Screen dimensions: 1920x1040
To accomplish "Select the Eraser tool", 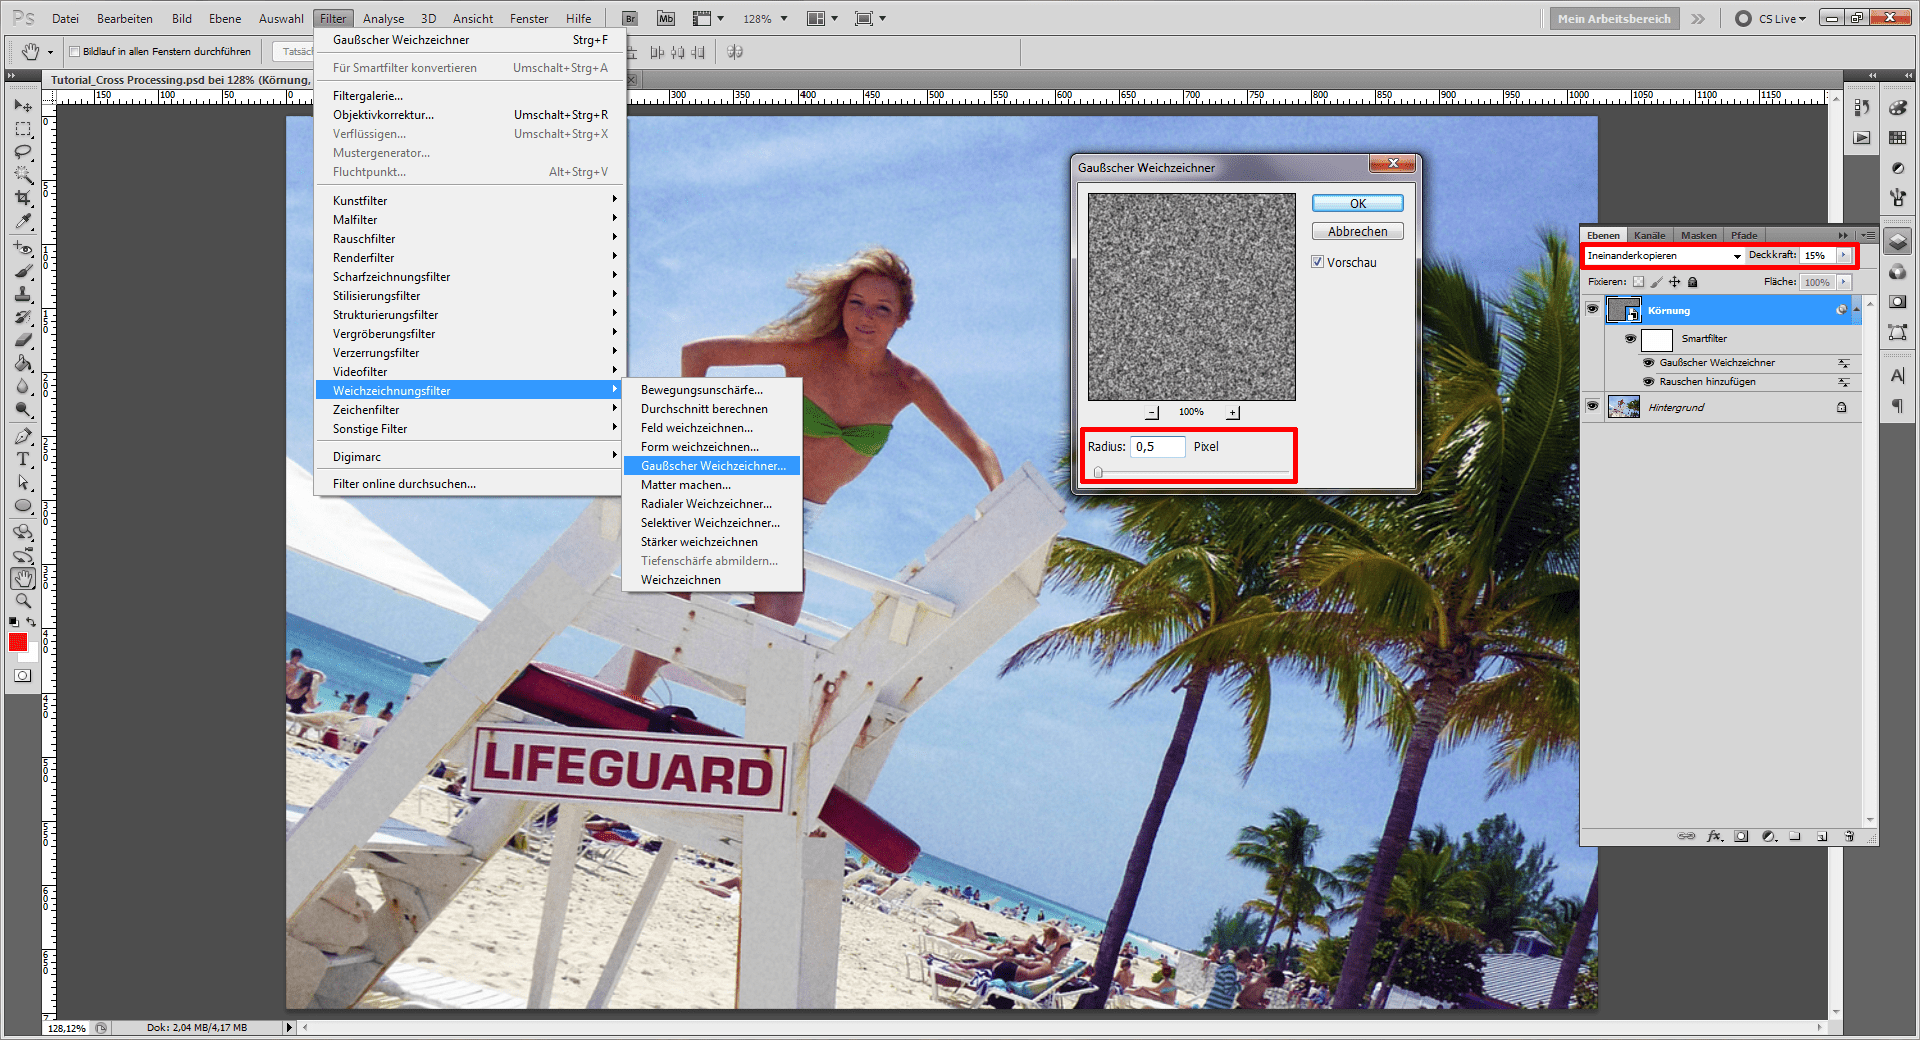I will [23, 340].
